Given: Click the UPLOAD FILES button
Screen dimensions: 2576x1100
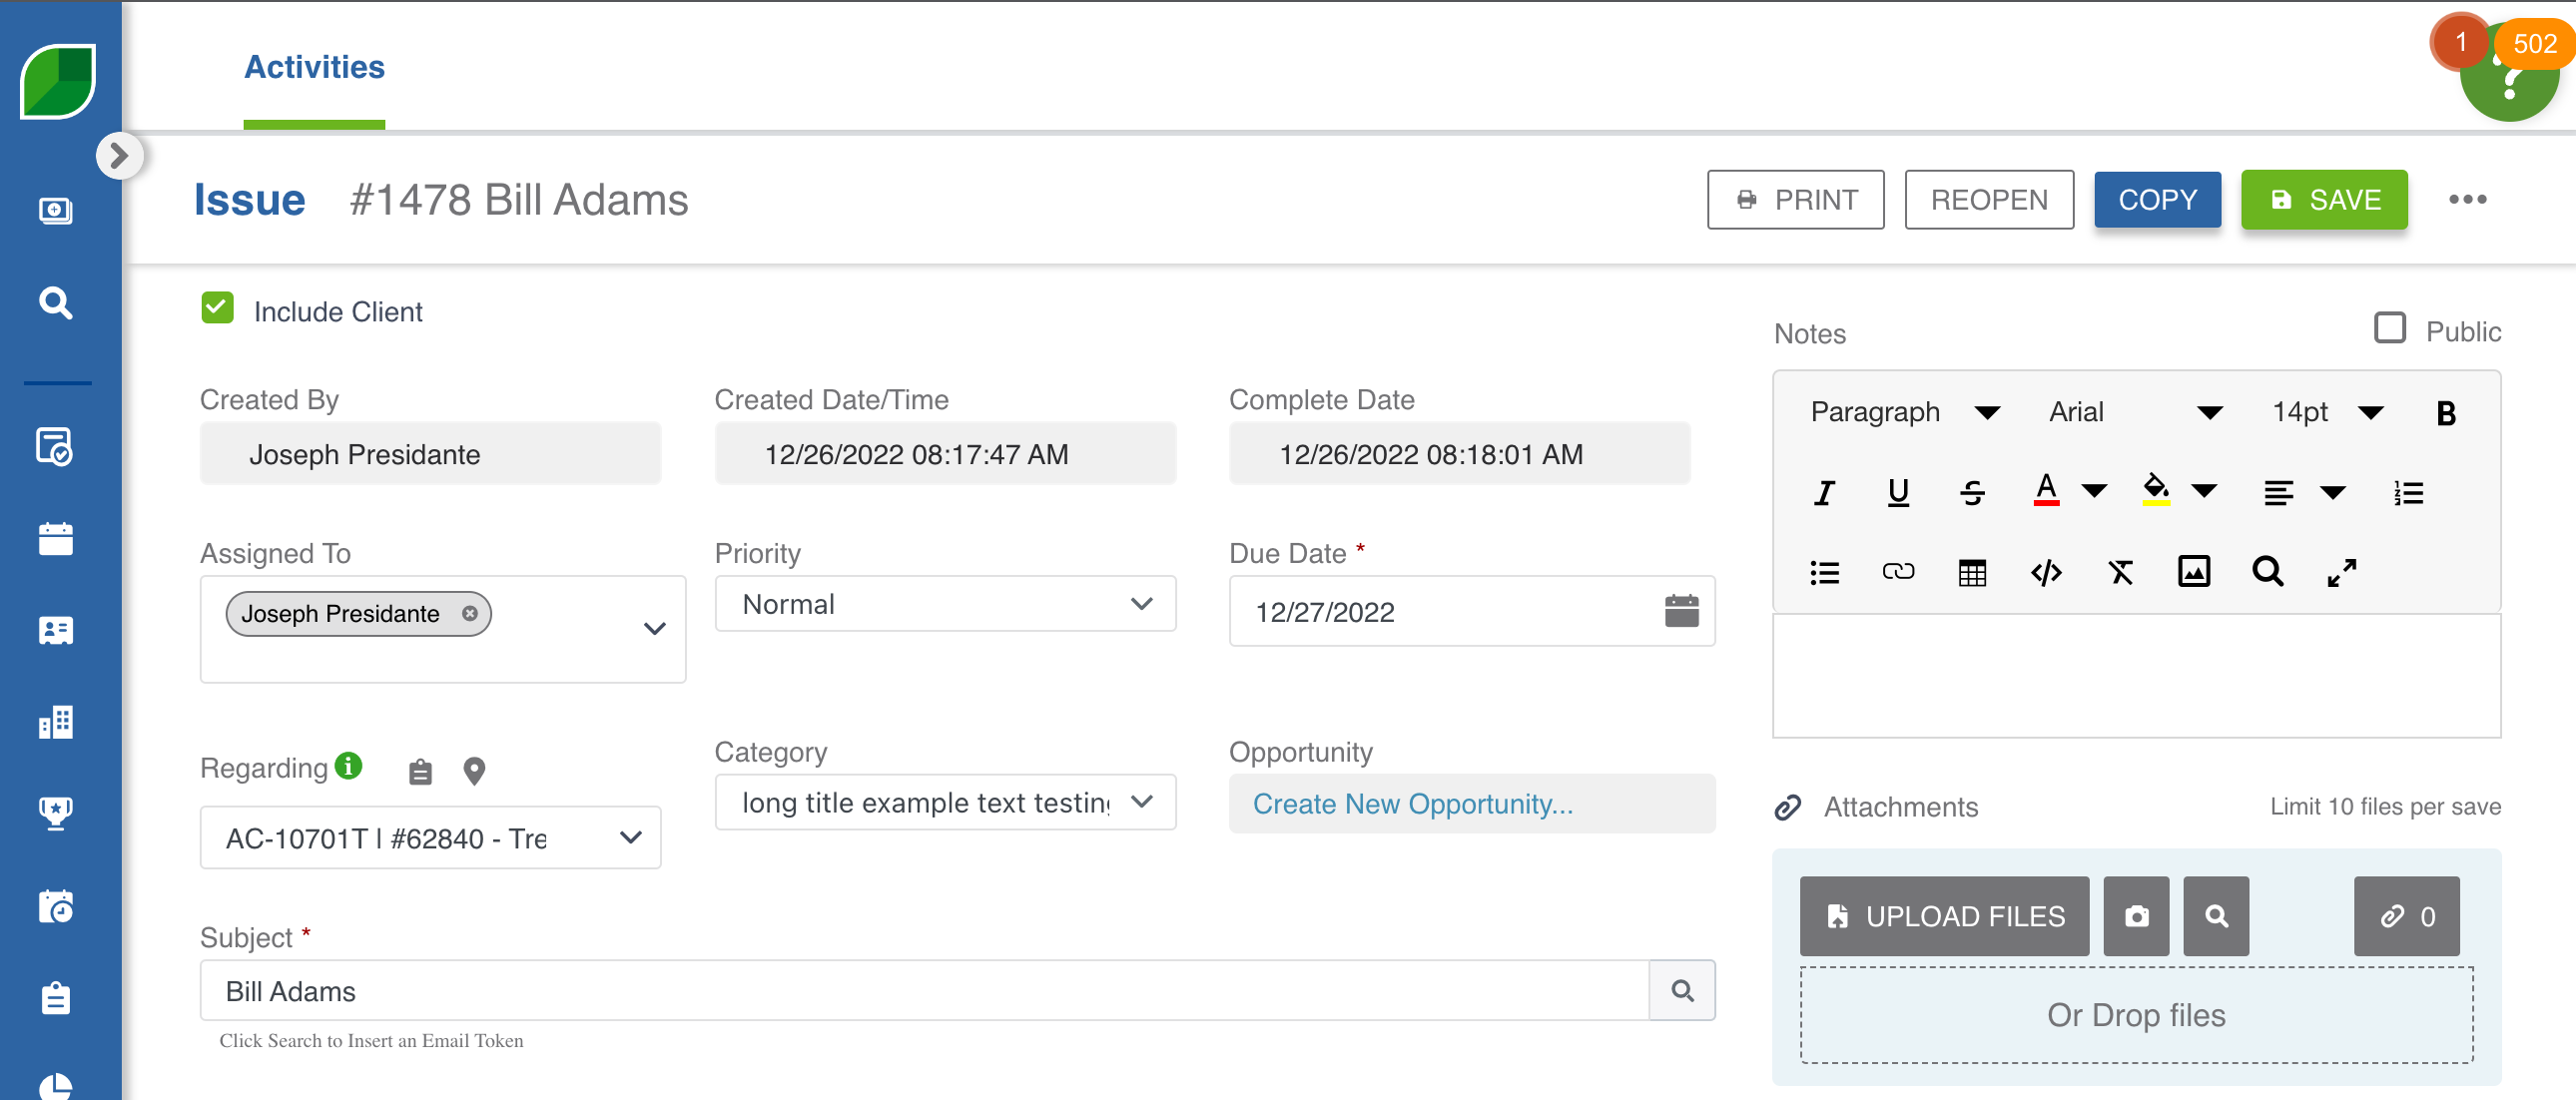Looking at the screenshot, I should [1944, 916].
